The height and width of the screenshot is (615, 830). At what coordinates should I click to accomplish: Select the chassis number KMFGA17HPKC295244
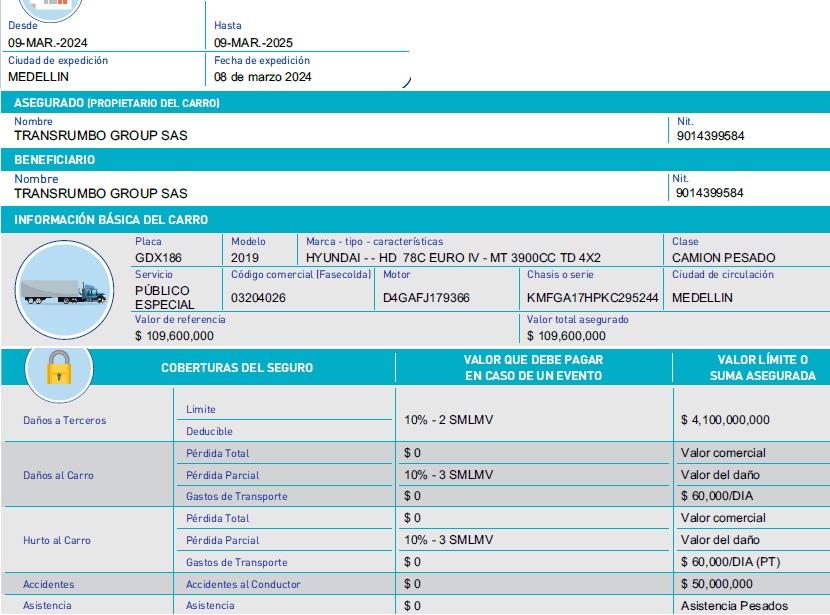point(592,298)
